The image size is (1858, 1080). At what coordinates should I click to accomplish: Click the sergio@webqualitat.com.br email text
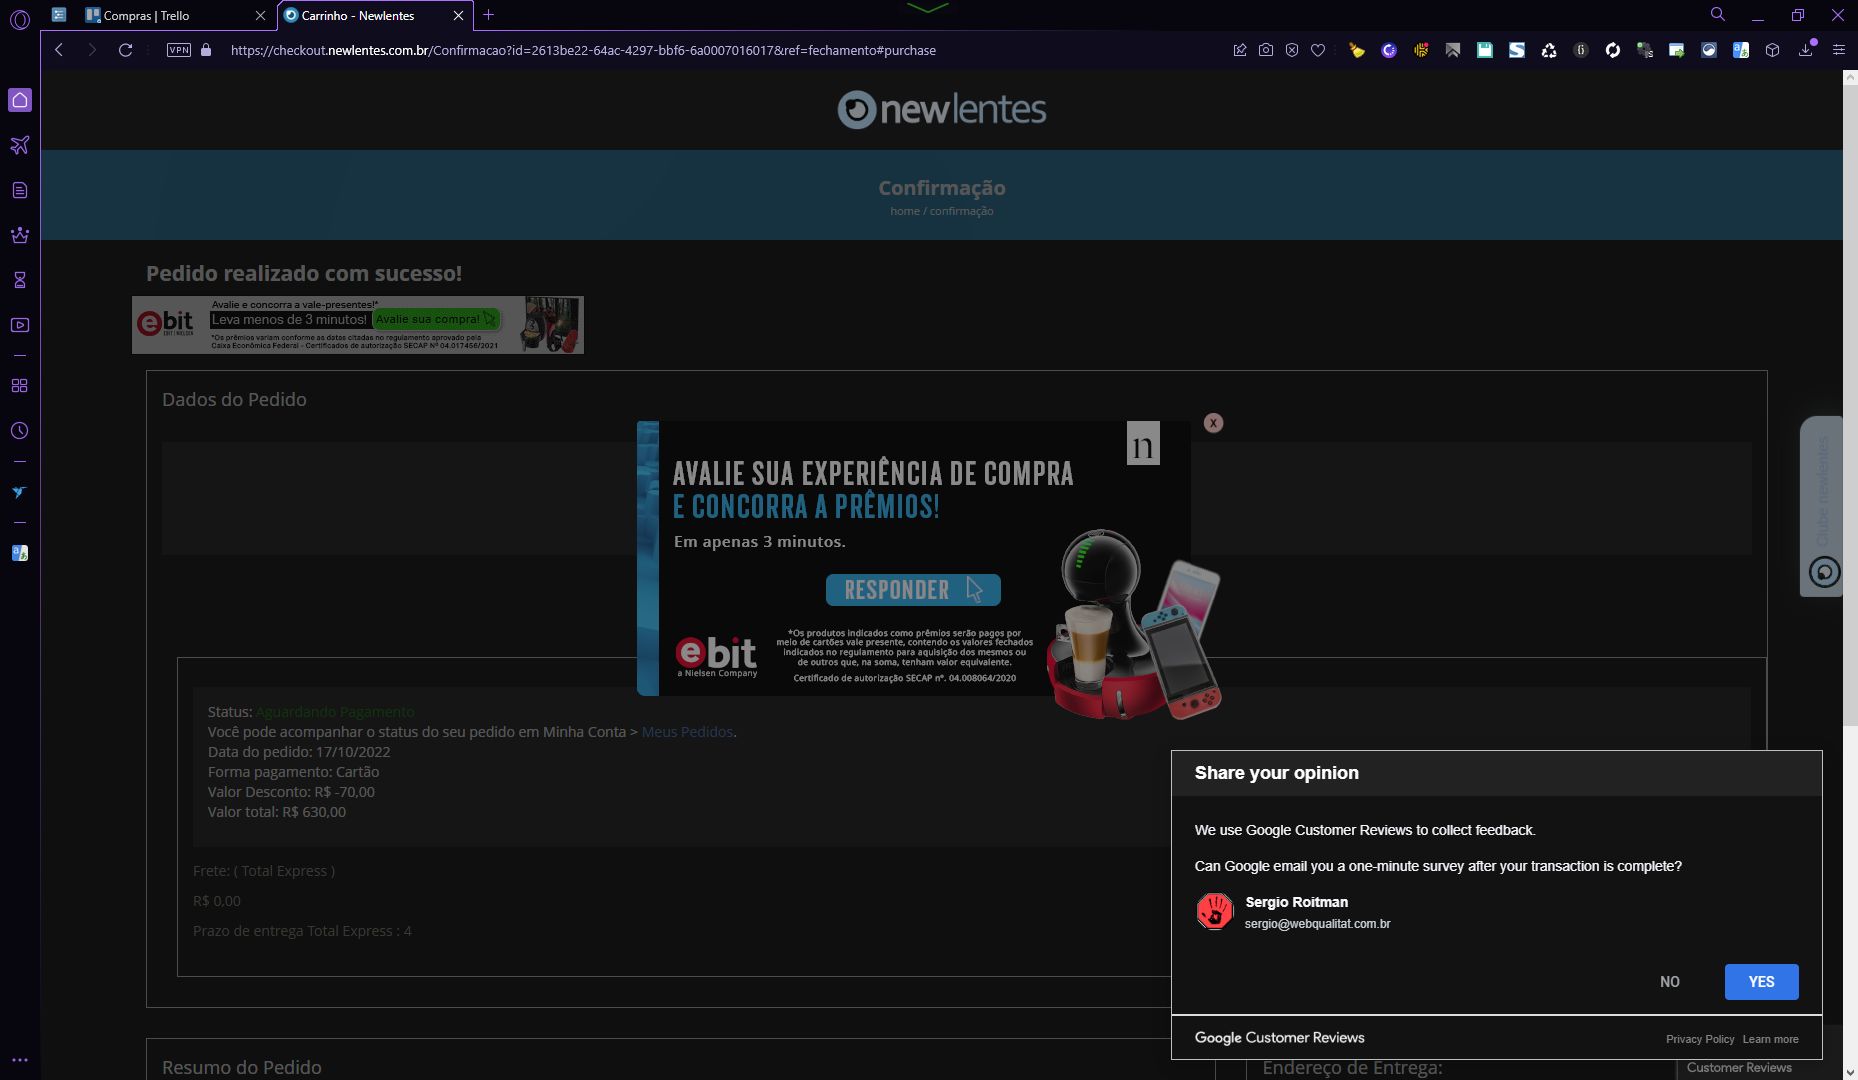pyautogui.click(x=1317, y=924)
